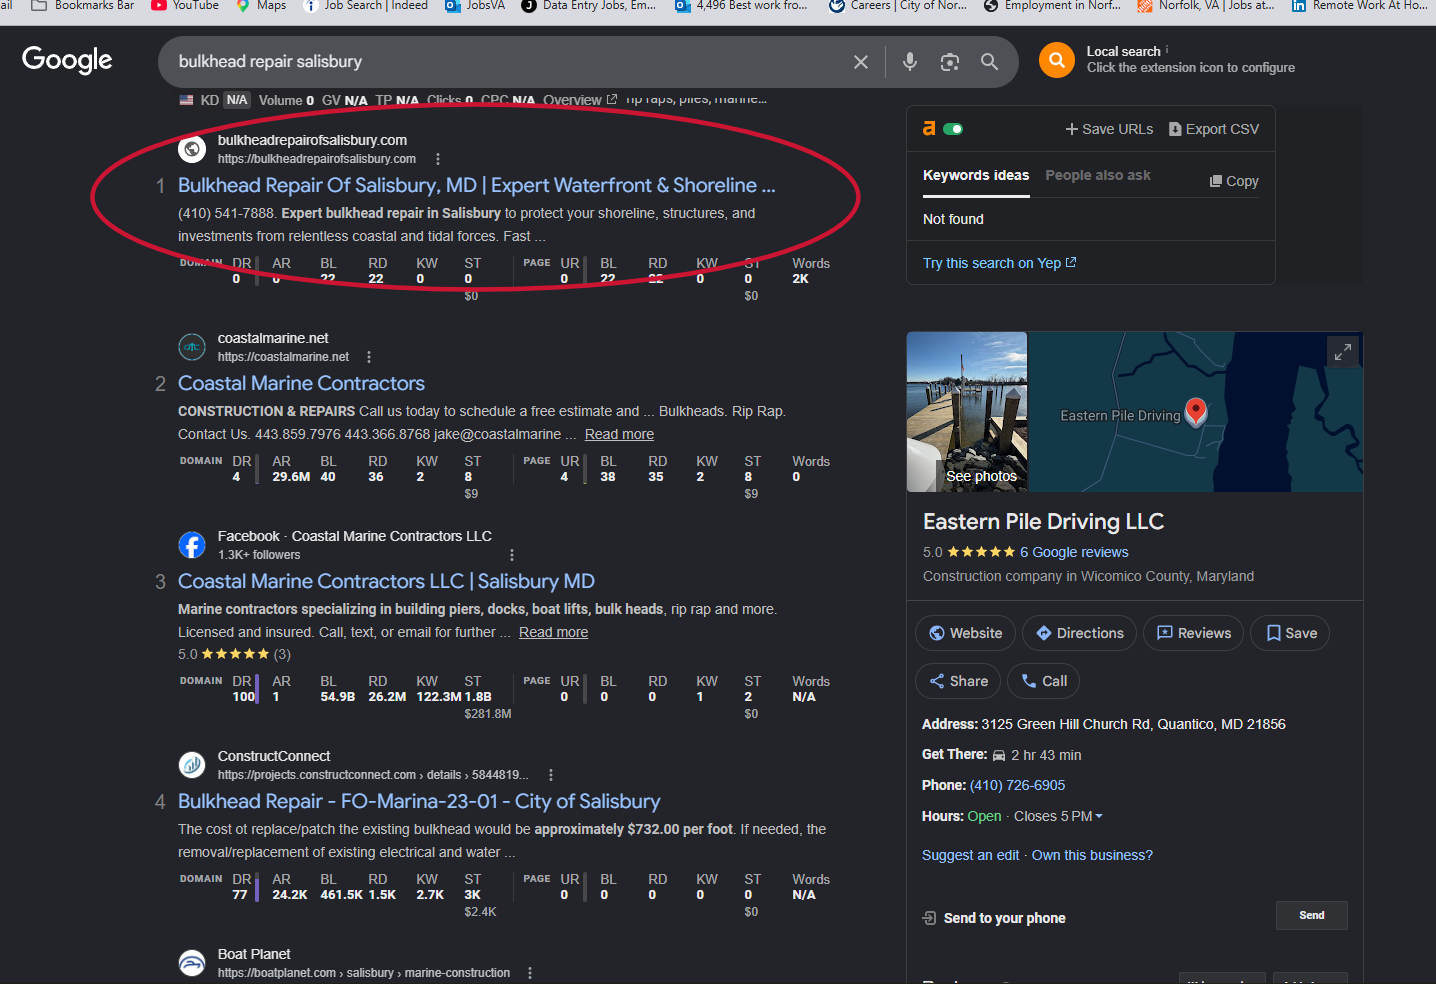The height and width of the screenshot is (984, 1436).
Task: Open the YouTube bookmark
Action: [x=185, y=5]
